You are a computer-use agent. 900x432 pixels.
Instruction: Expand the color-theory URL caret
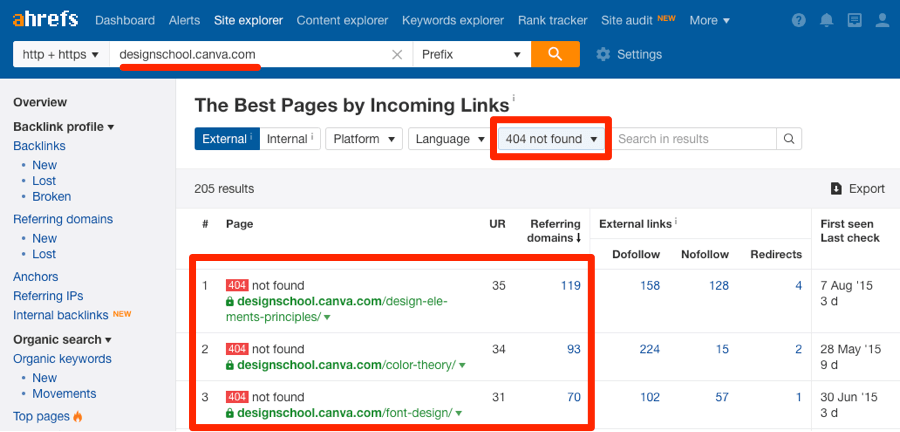coord(462,365)
